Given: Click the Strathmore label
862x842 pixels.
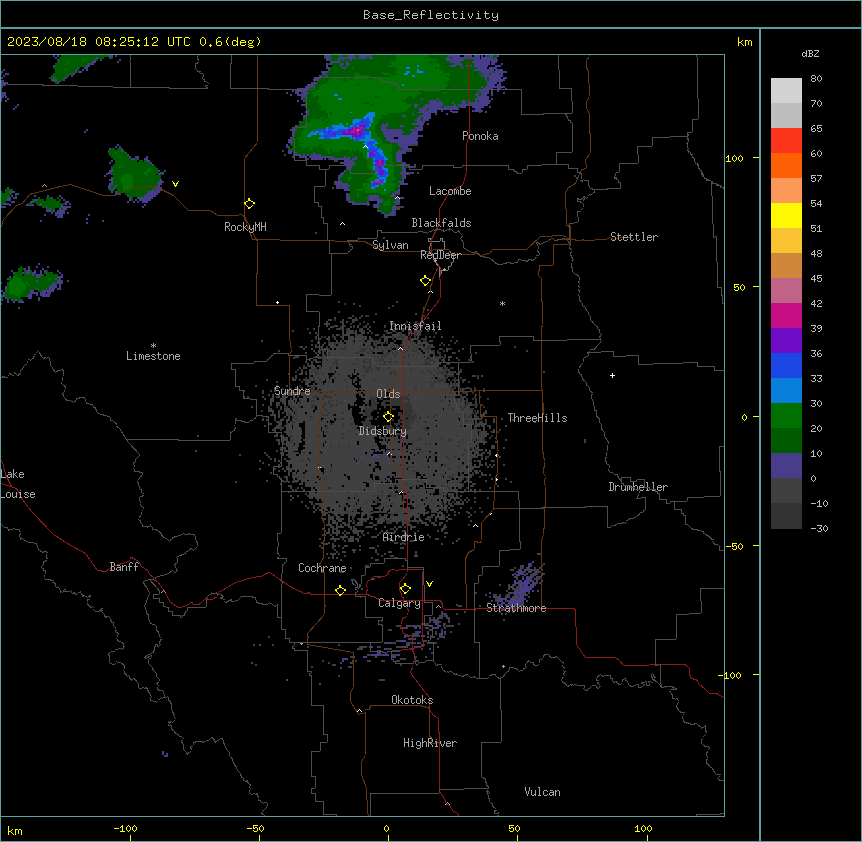Looking at the screenshot, I should [516, 608].
